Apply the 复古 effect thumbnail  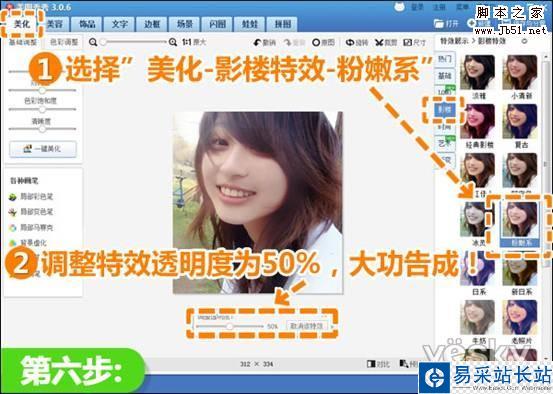pyautogui.click(x=520, y=121)
